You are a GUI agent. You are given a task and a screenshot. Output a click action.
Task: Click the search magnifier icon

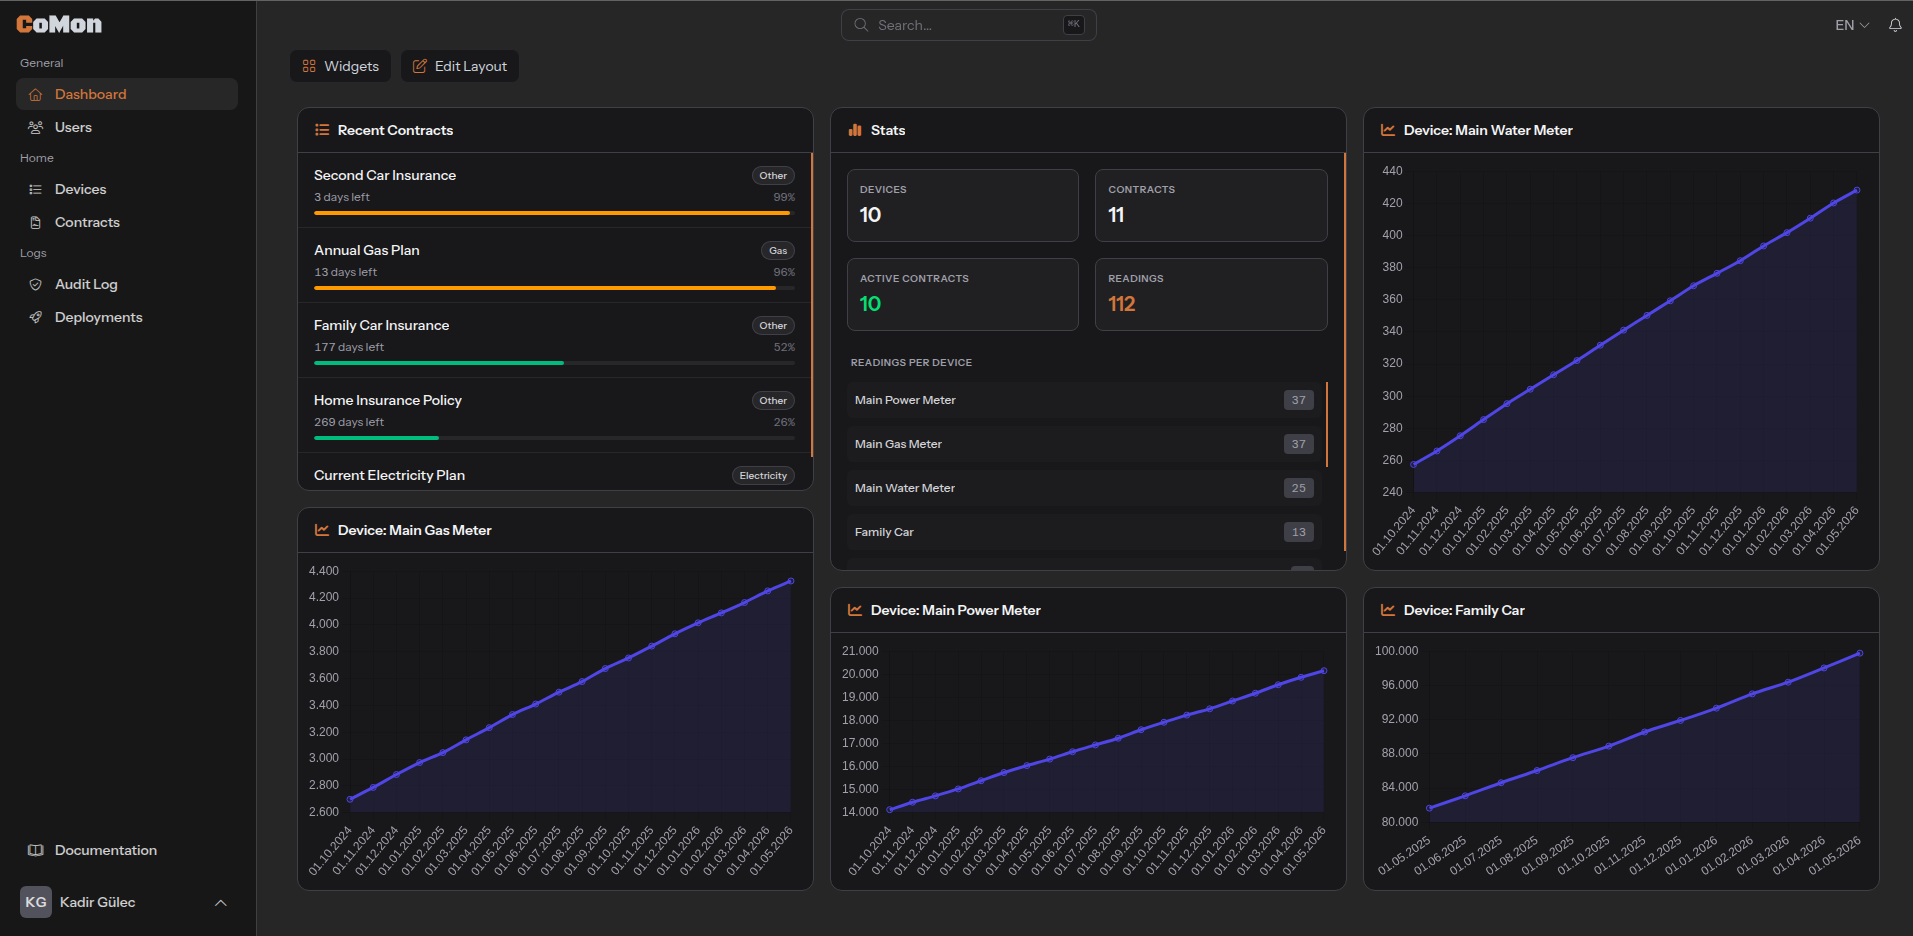[861, 25]
